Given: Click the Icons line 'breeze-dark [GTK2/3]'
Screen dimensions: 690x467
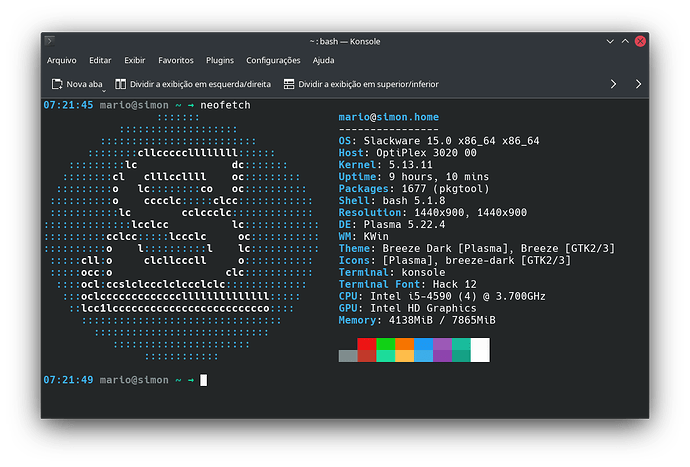Looking at the screenshot, I should 508,260.
